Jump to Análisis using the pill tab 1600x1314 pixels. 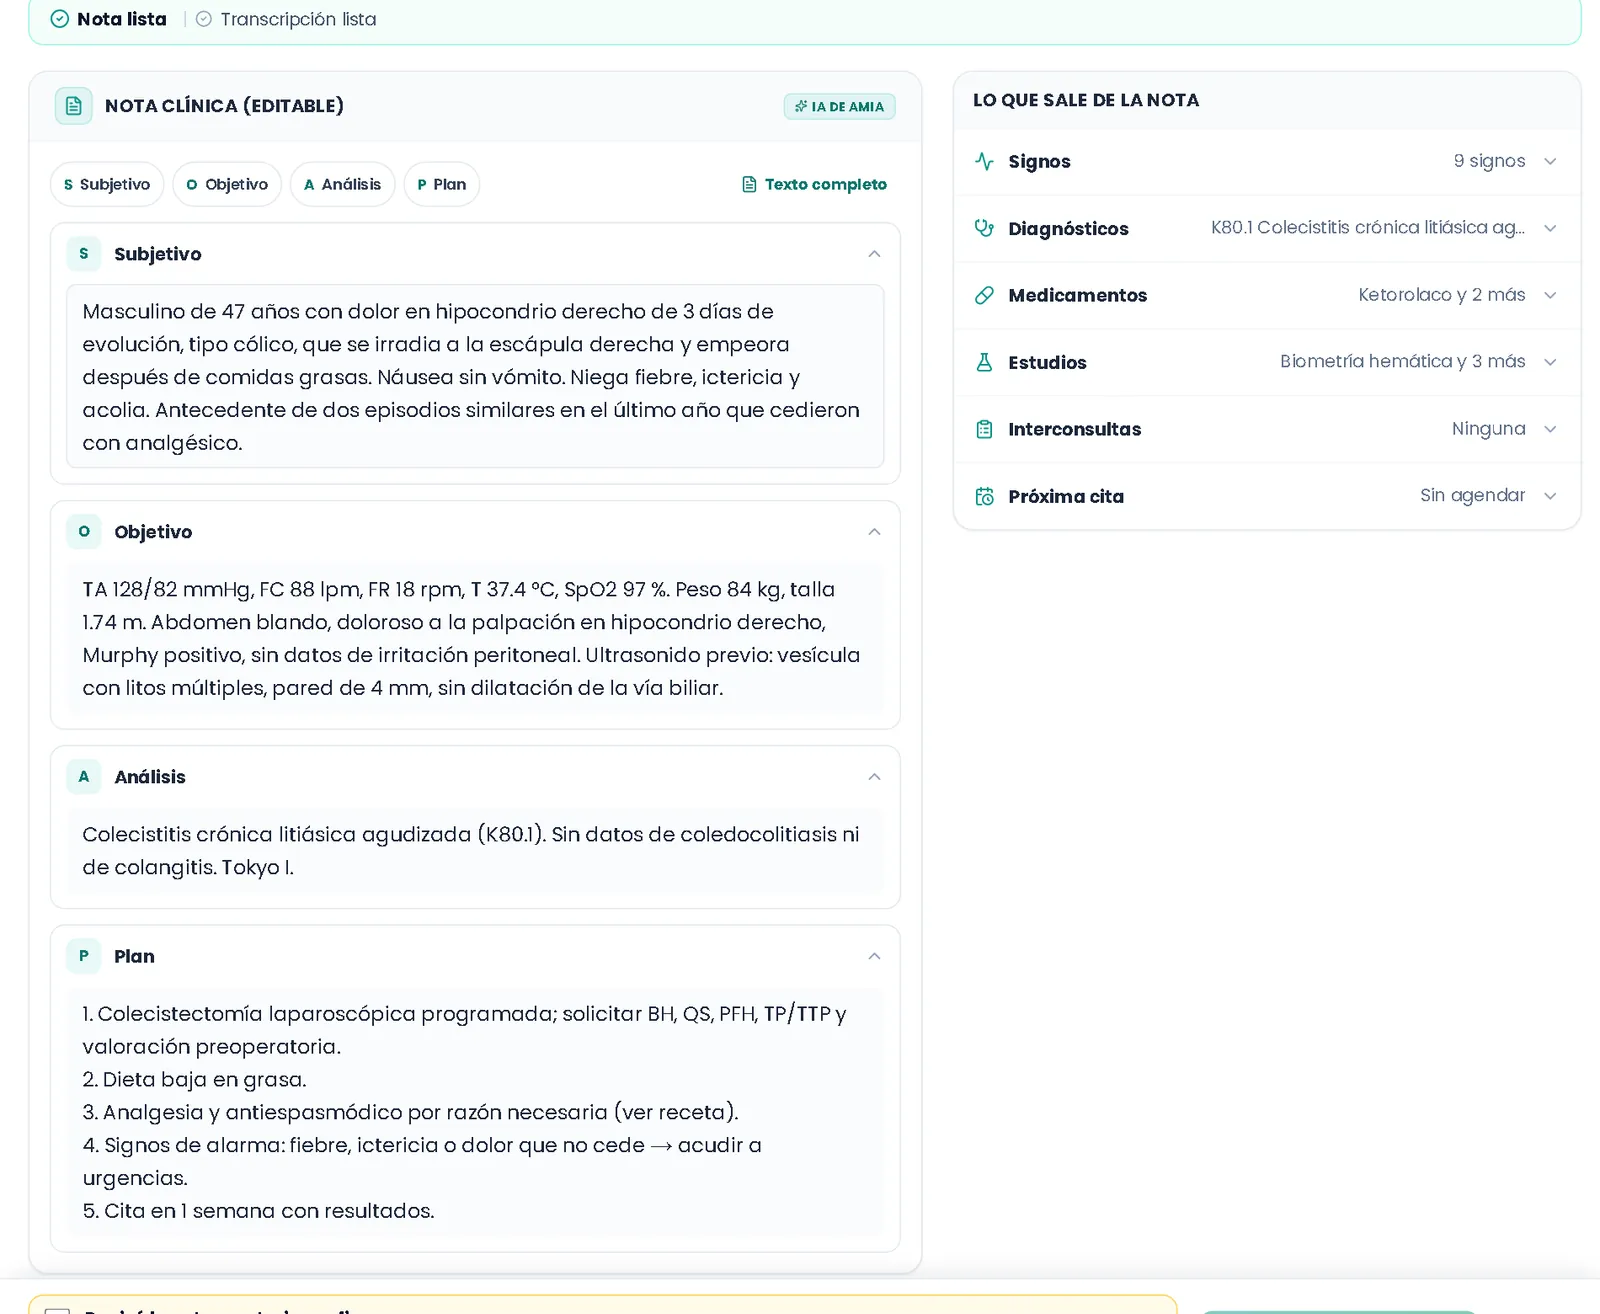(x=343, y=184)
